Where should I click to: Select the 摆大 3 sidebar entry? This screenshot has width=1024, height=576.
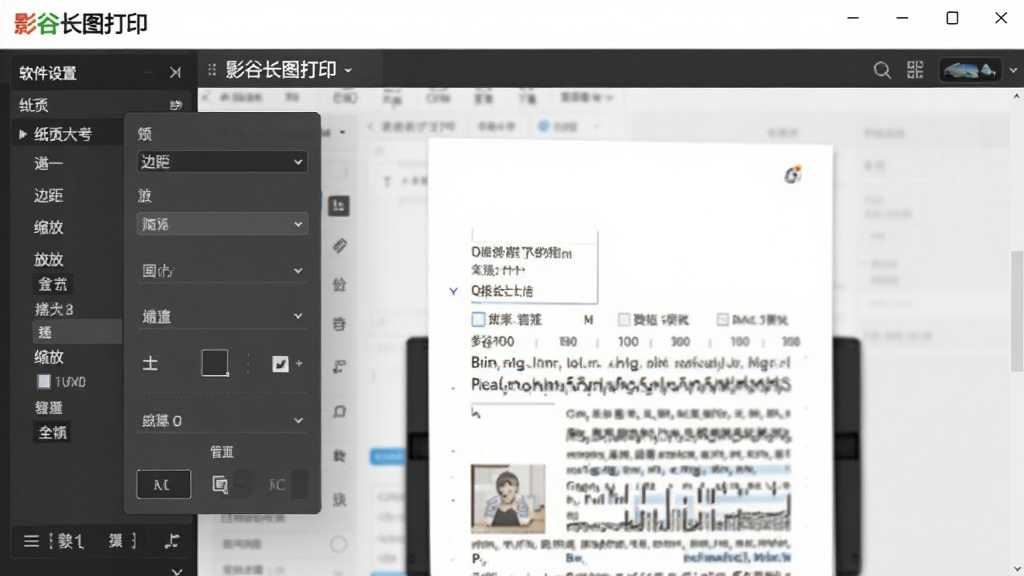click(54, 309)
